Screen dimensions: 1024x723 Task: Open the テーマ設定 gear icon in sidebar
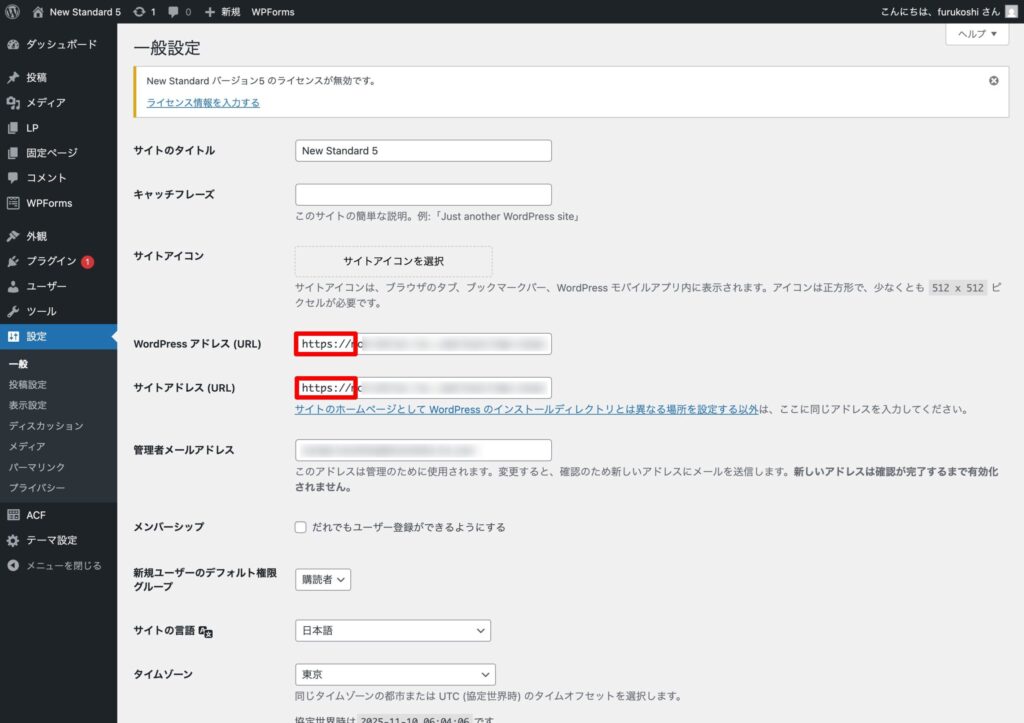tap(13, 540)
